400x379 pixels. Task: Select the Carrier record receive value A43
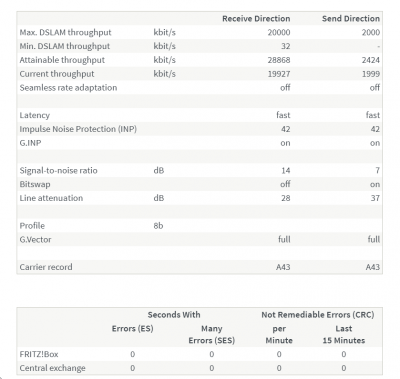[283, 267]
